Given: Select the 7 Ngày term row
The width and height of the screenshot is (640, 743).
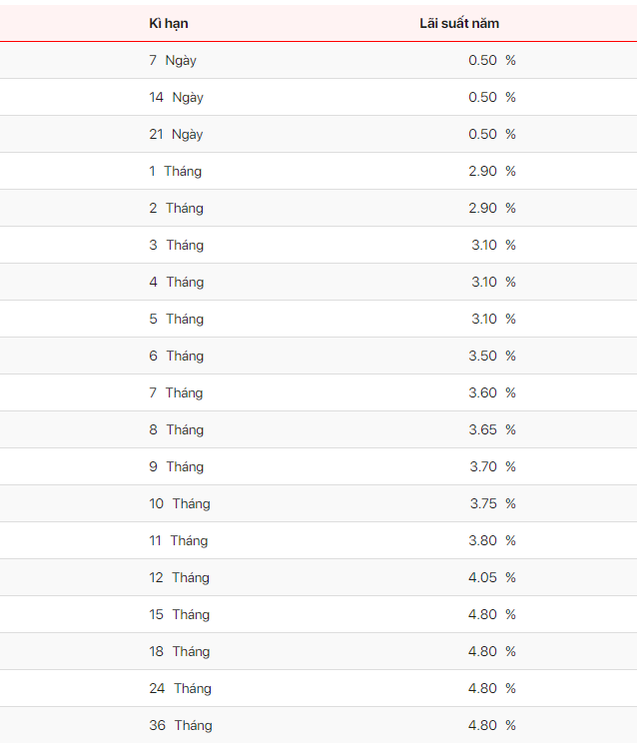Looking at the screenshot, I should (x=318, y=60).
